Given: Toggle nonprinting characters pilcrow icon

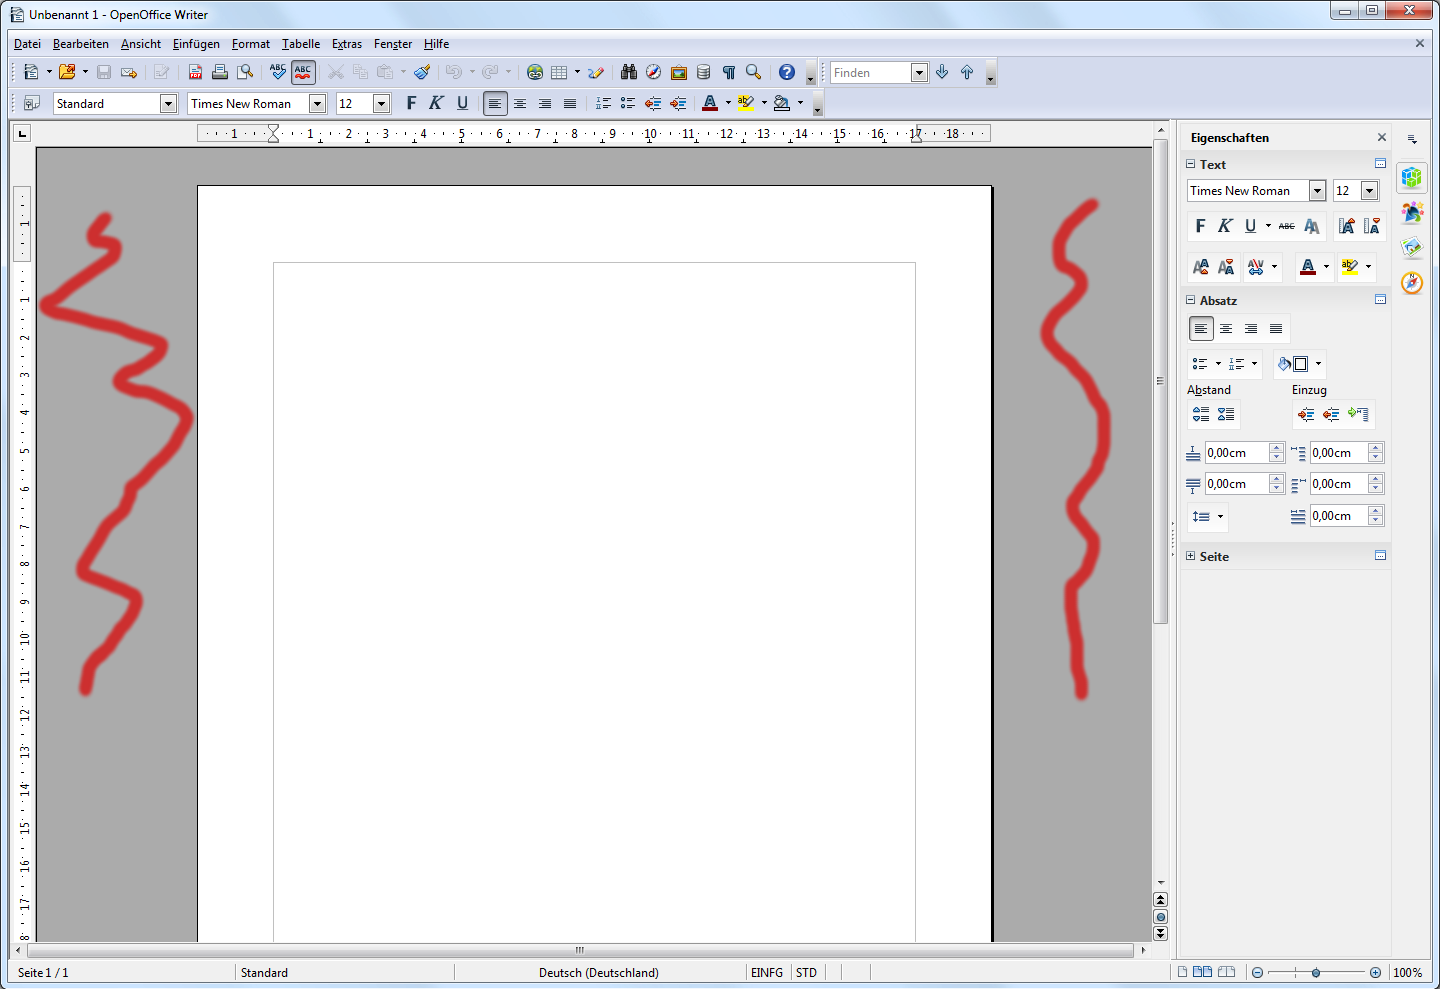Looking at the screenshot, I should pyautogui.click(x=729, y=72).
